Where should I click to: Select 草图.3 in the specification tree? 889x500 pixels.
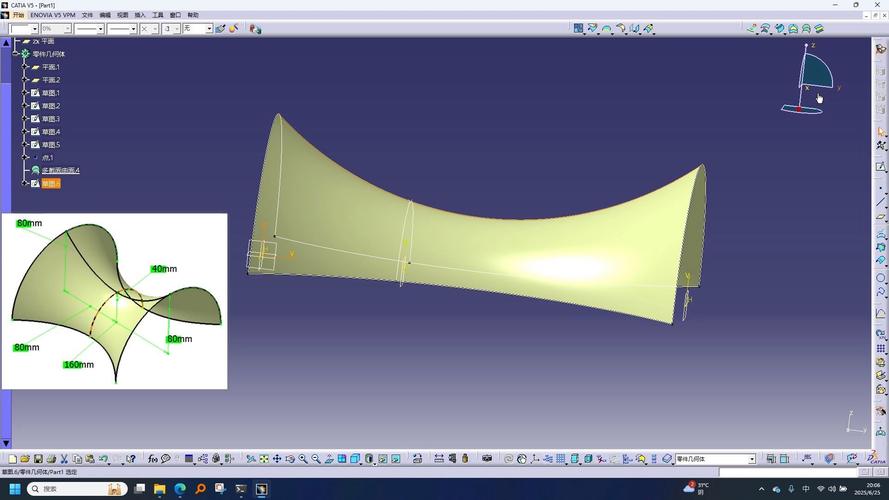(50, 119)
